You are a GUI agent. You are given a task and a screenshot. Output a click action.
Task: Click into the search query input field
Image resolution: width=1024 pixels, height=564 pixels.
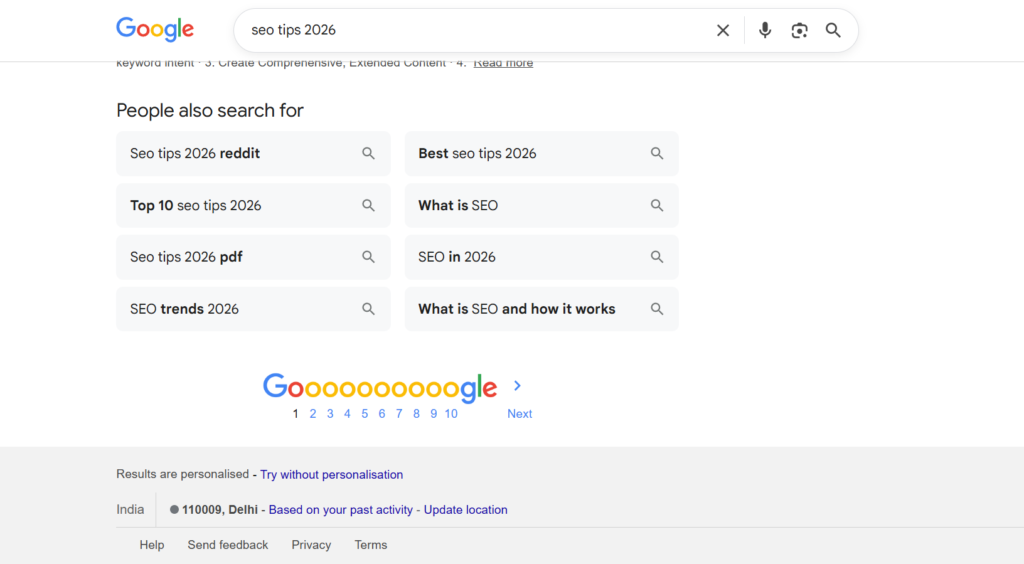point(470,30)
